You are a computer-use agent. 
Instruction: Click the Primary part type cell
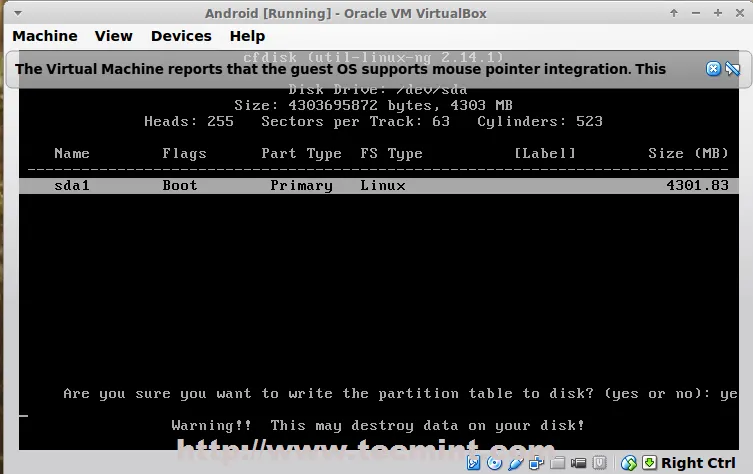tap(301, 186)
